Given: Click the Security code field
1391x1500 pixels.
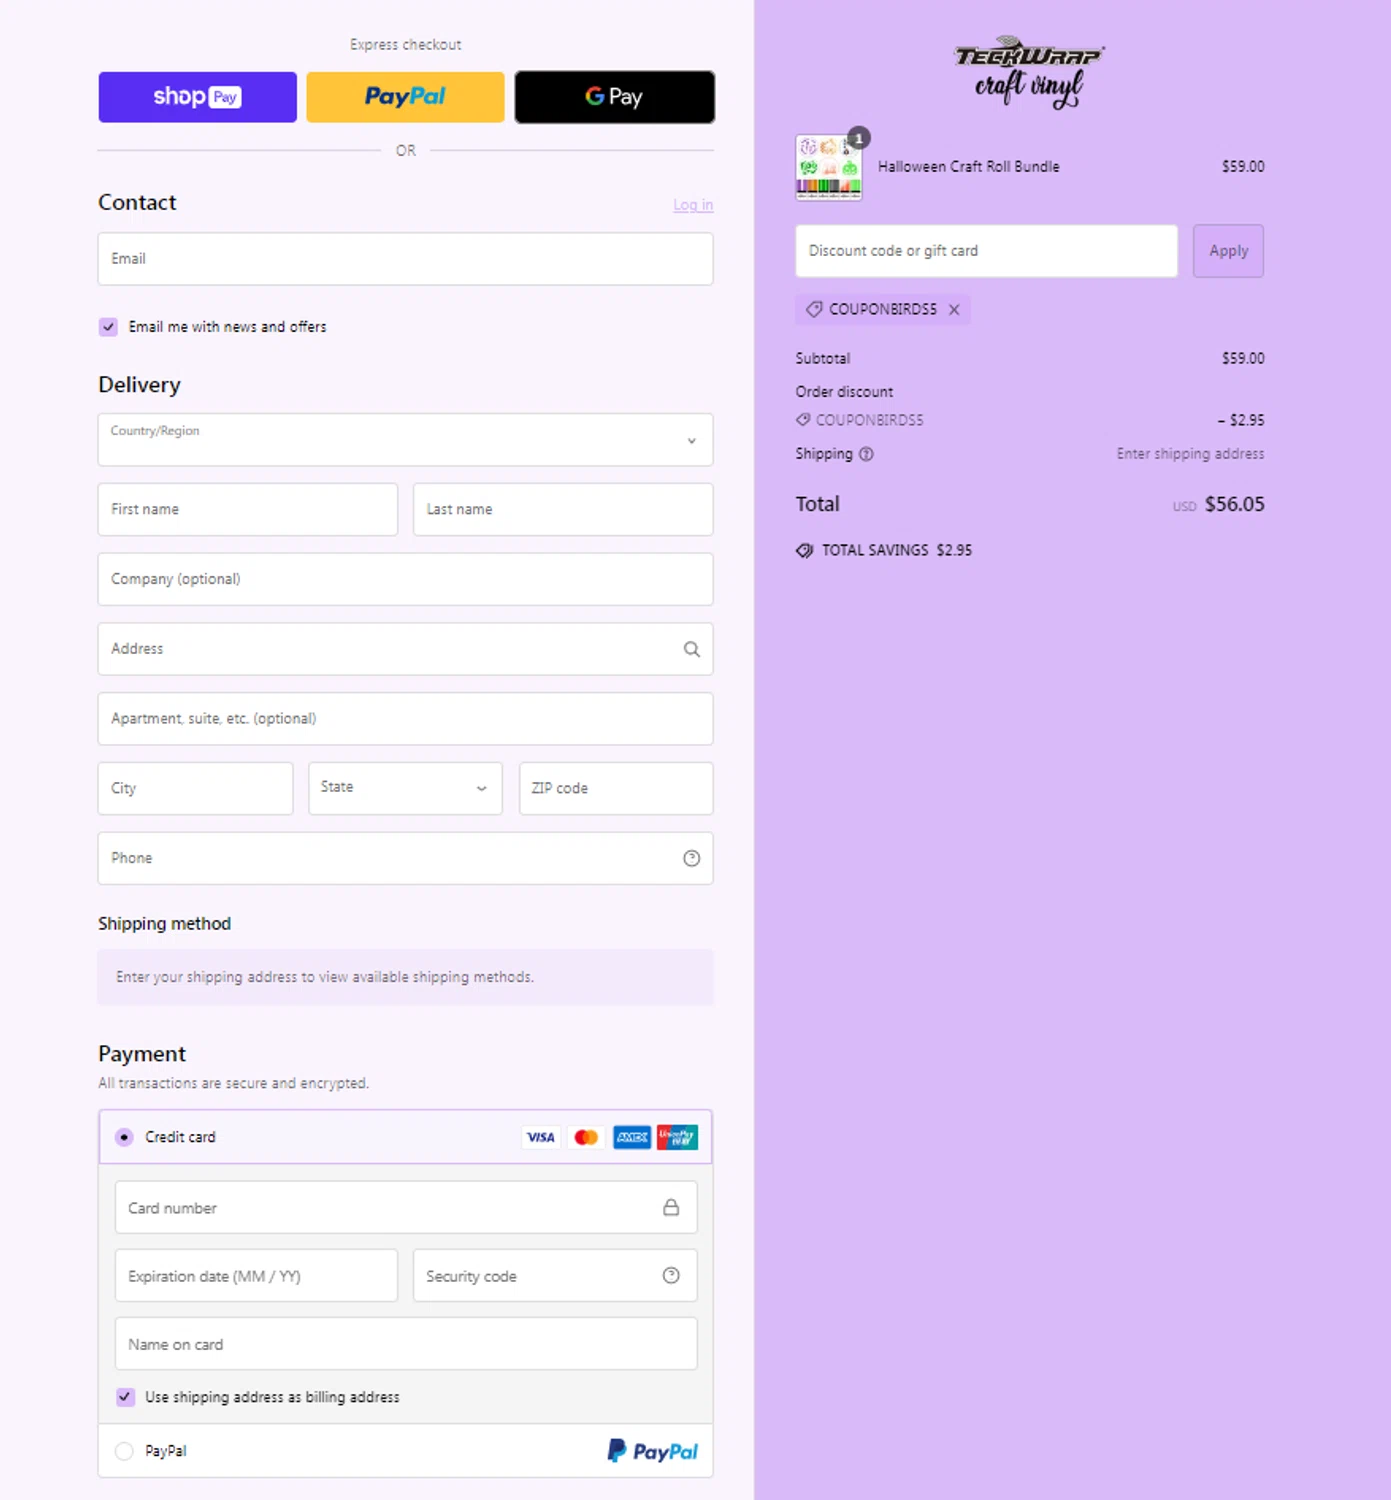Looking at the screenshot, I should 555,1276.
